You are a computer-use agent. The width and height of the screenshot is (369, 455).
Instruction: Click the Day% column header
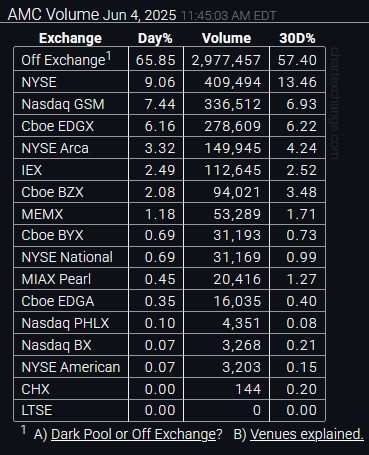tap(155, 38)
